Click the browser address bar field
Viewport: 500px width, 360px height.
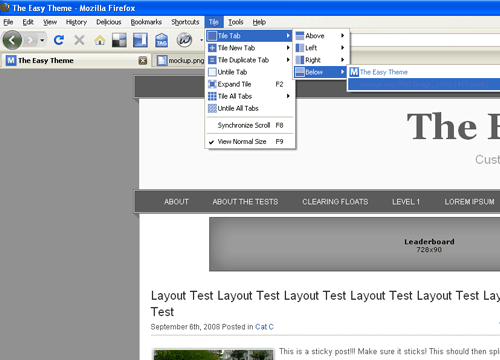(x=425, y=40)
